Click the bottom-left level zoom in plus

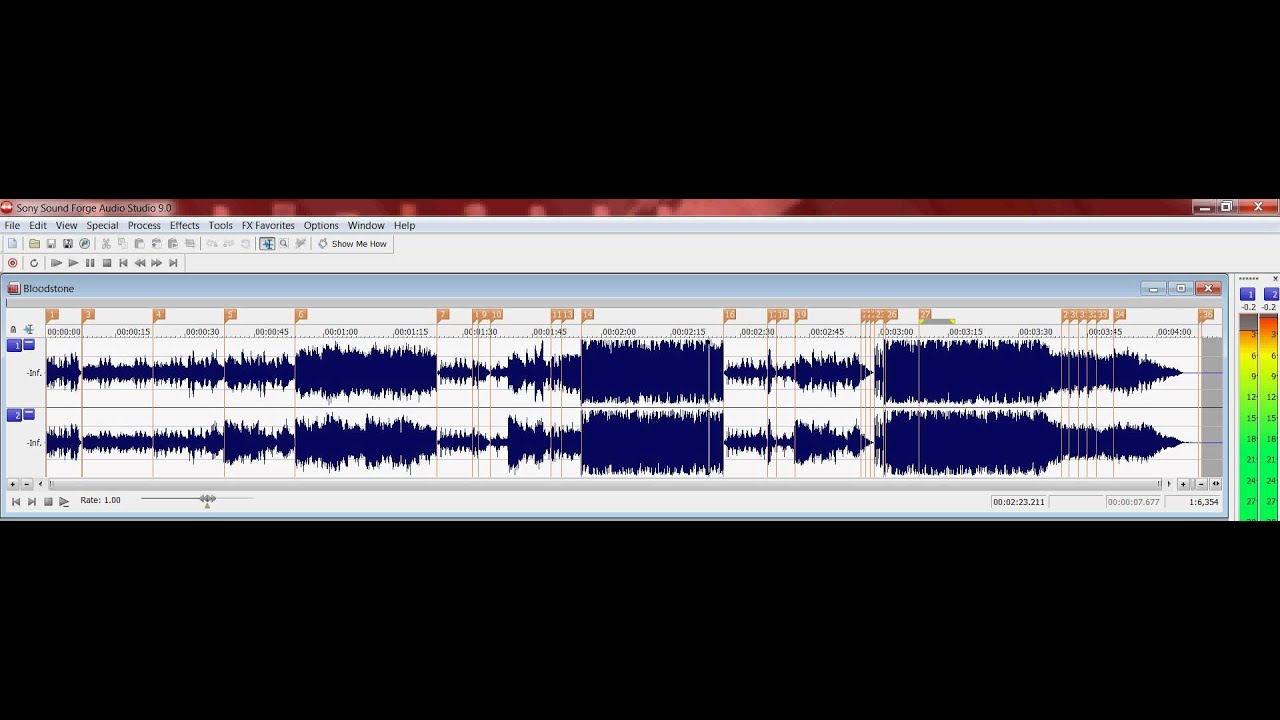tap(13, 484)
